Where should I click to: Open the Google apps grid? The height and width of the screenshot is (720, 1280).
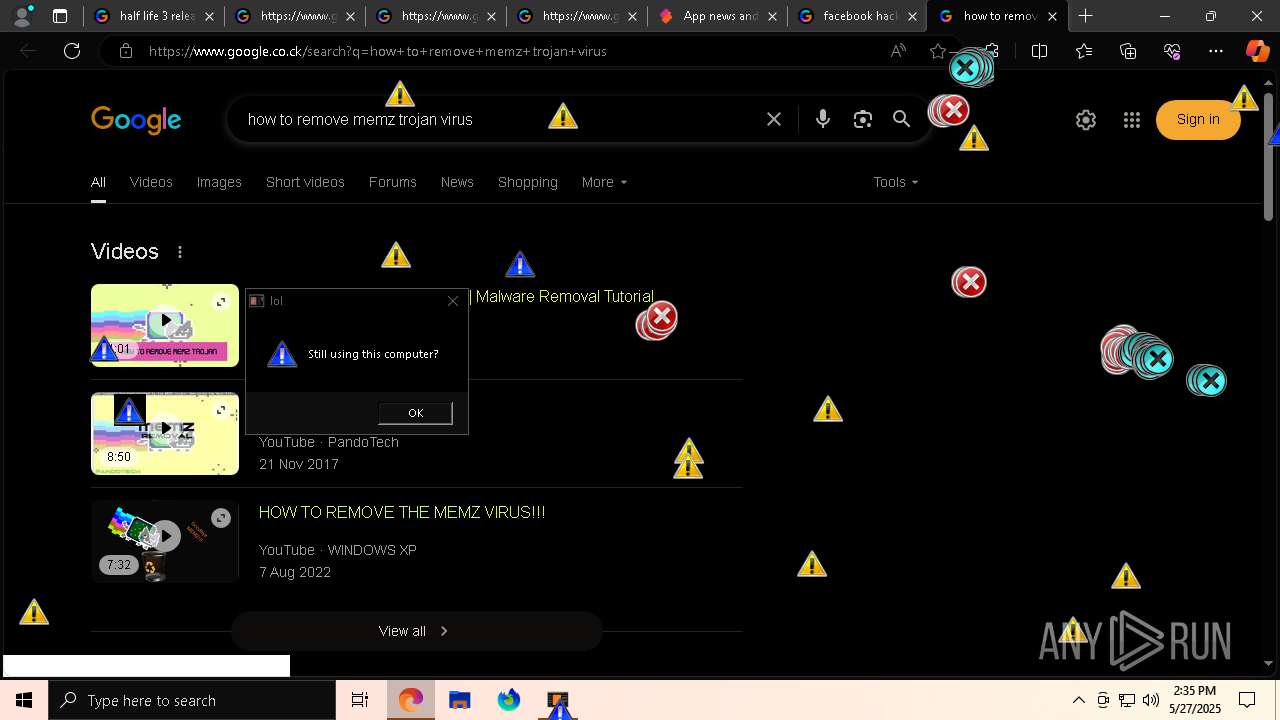point(1132,120)
